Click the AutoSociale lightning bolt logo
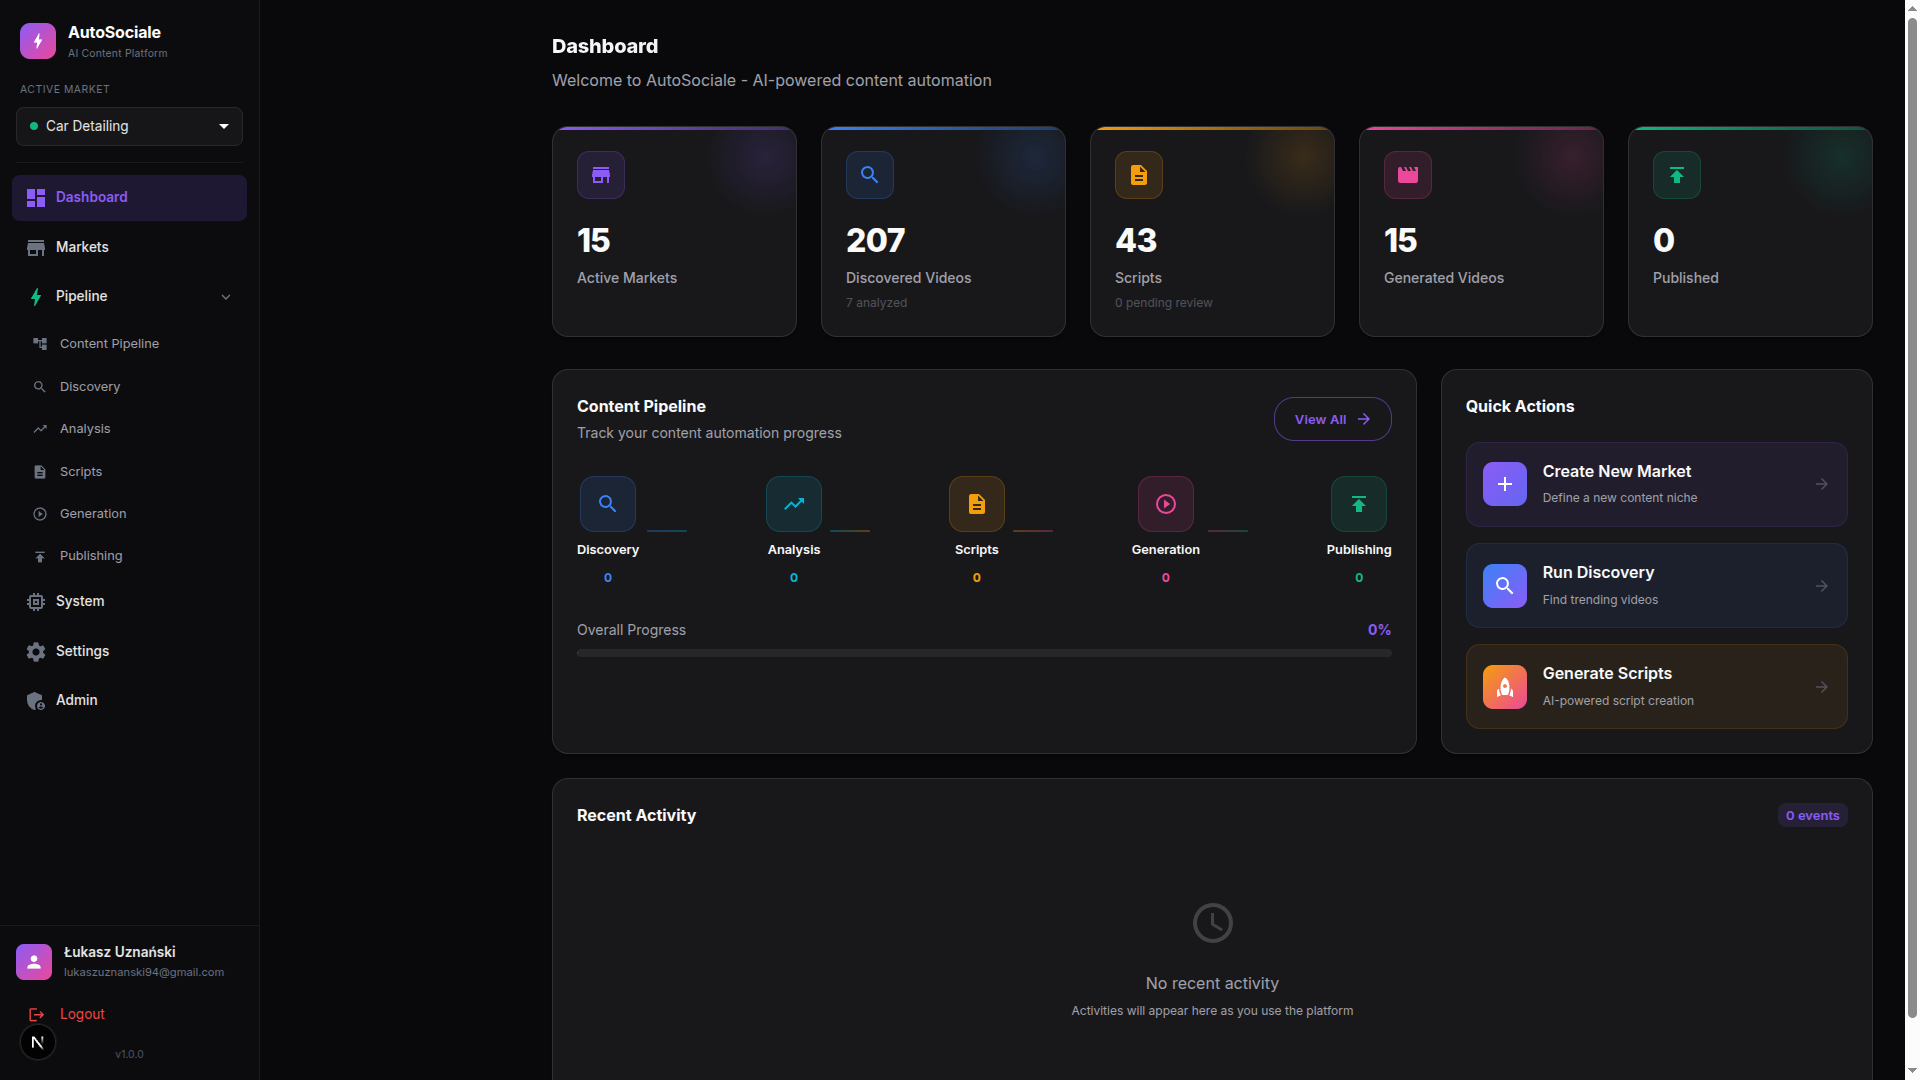This screenshot has width=1920, height=1080. point(37,41)
